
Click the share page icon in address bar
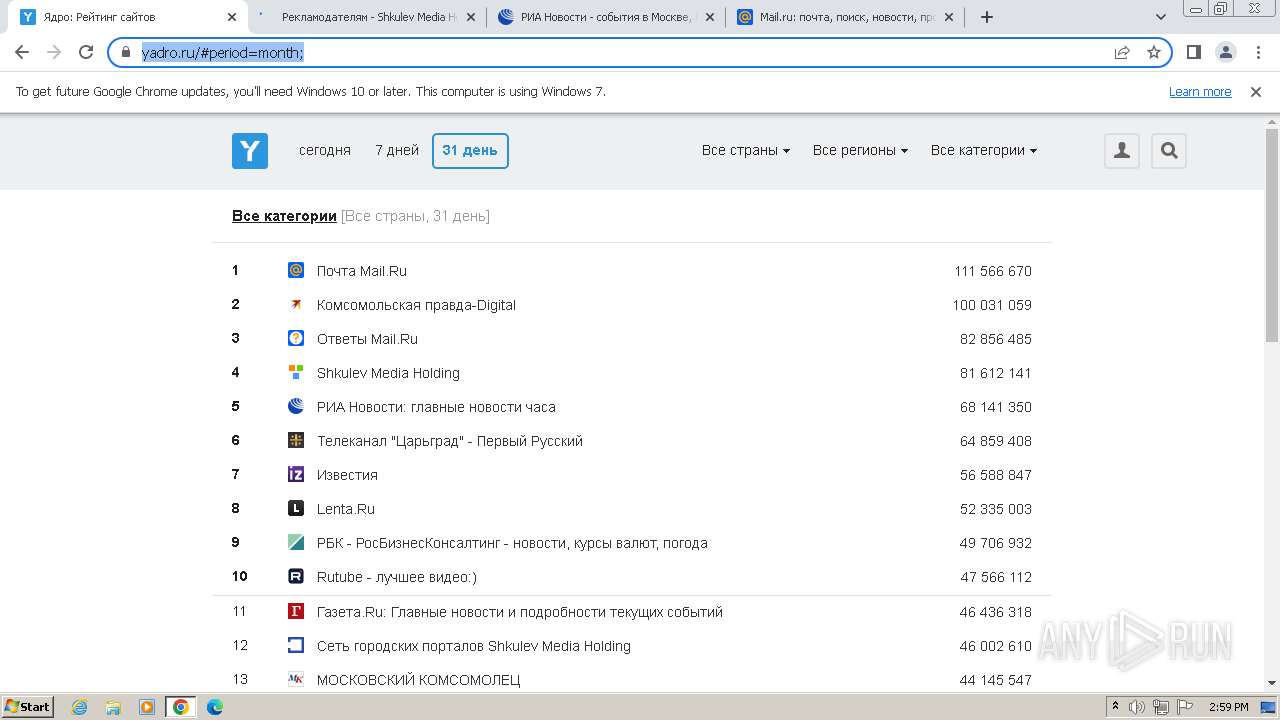1122,52
